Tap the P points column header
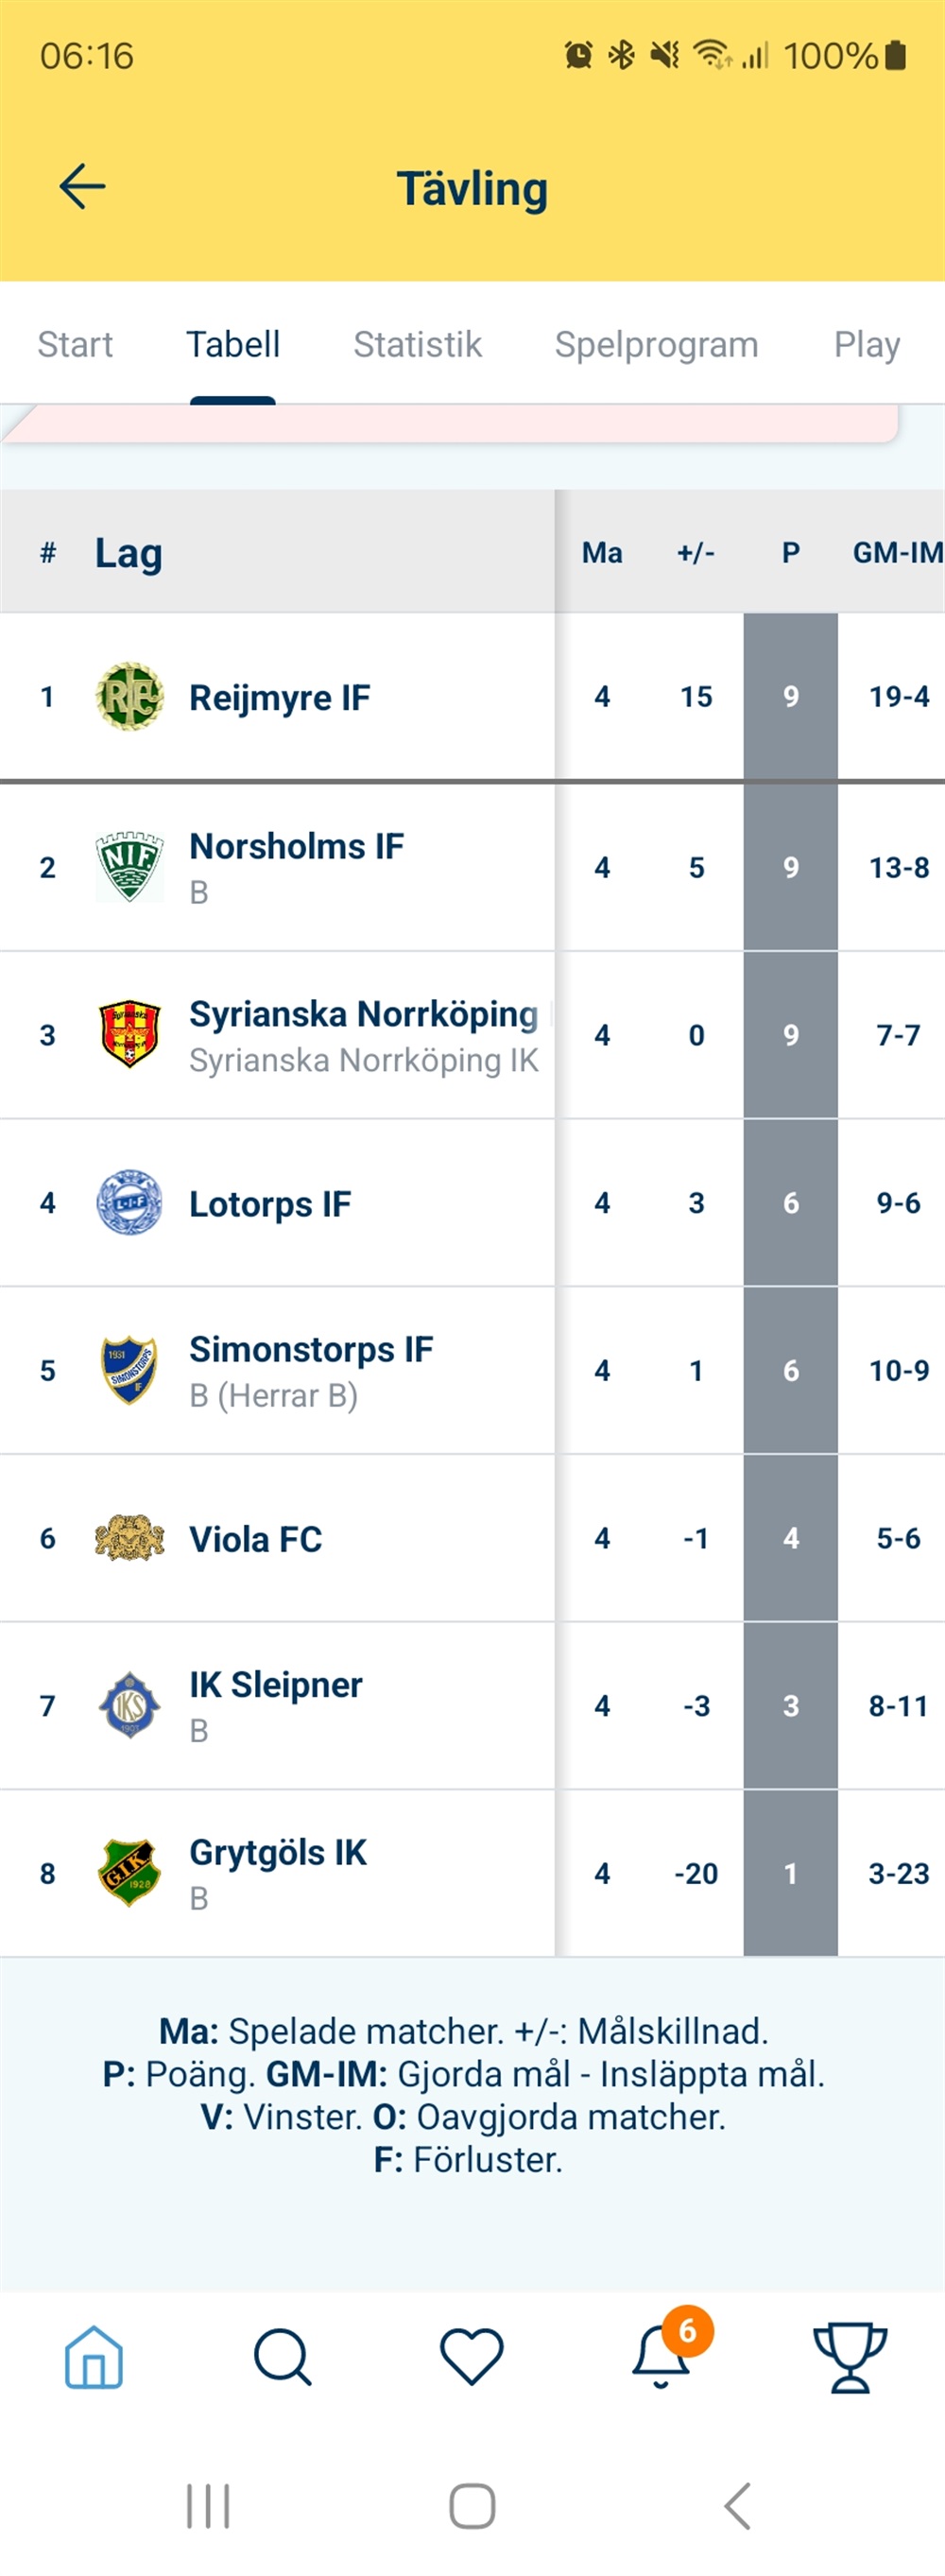Image resolution: width=945 pixels, height=2576 pixels. click(790, 553)
